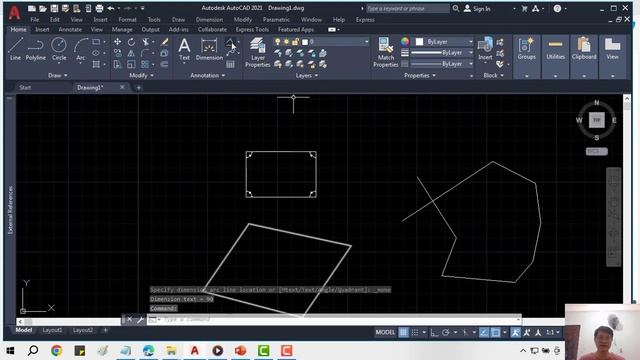Expand the Layers panel dropdown
Viewport: 640px width, 360px height.
coord(307,76)
